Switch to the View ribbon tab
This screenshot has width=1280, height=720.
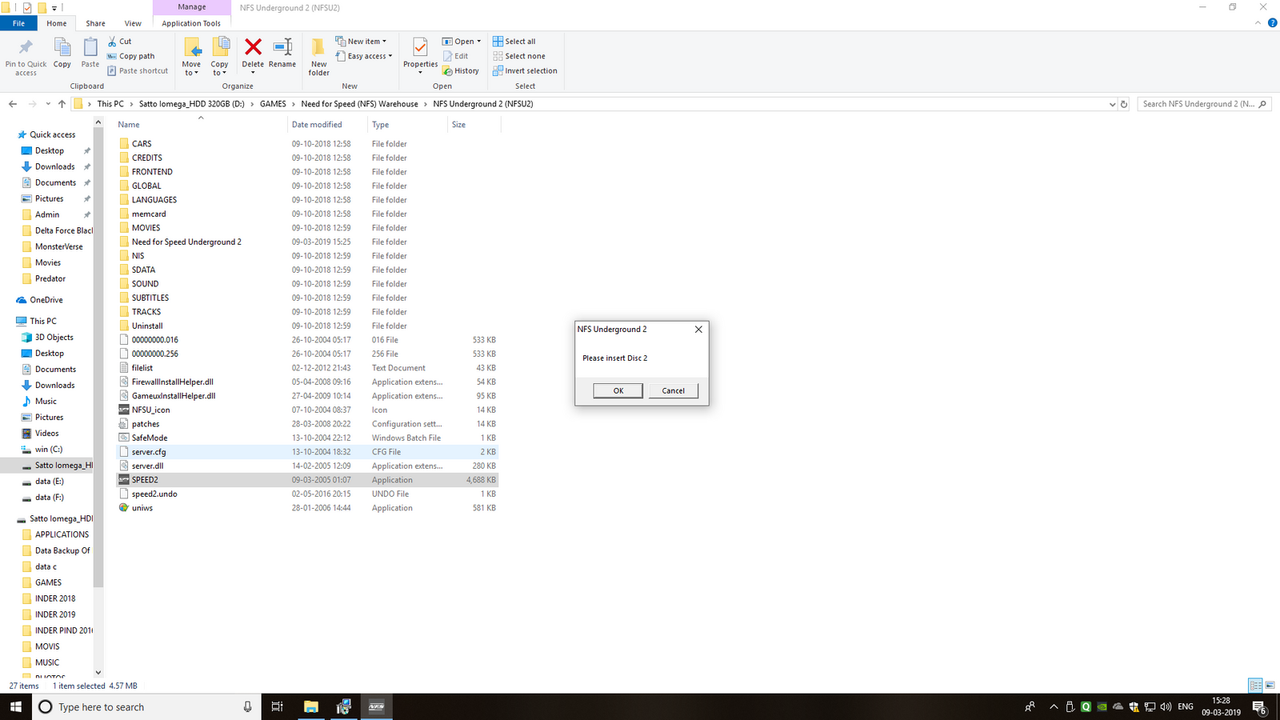pos(132,23)
